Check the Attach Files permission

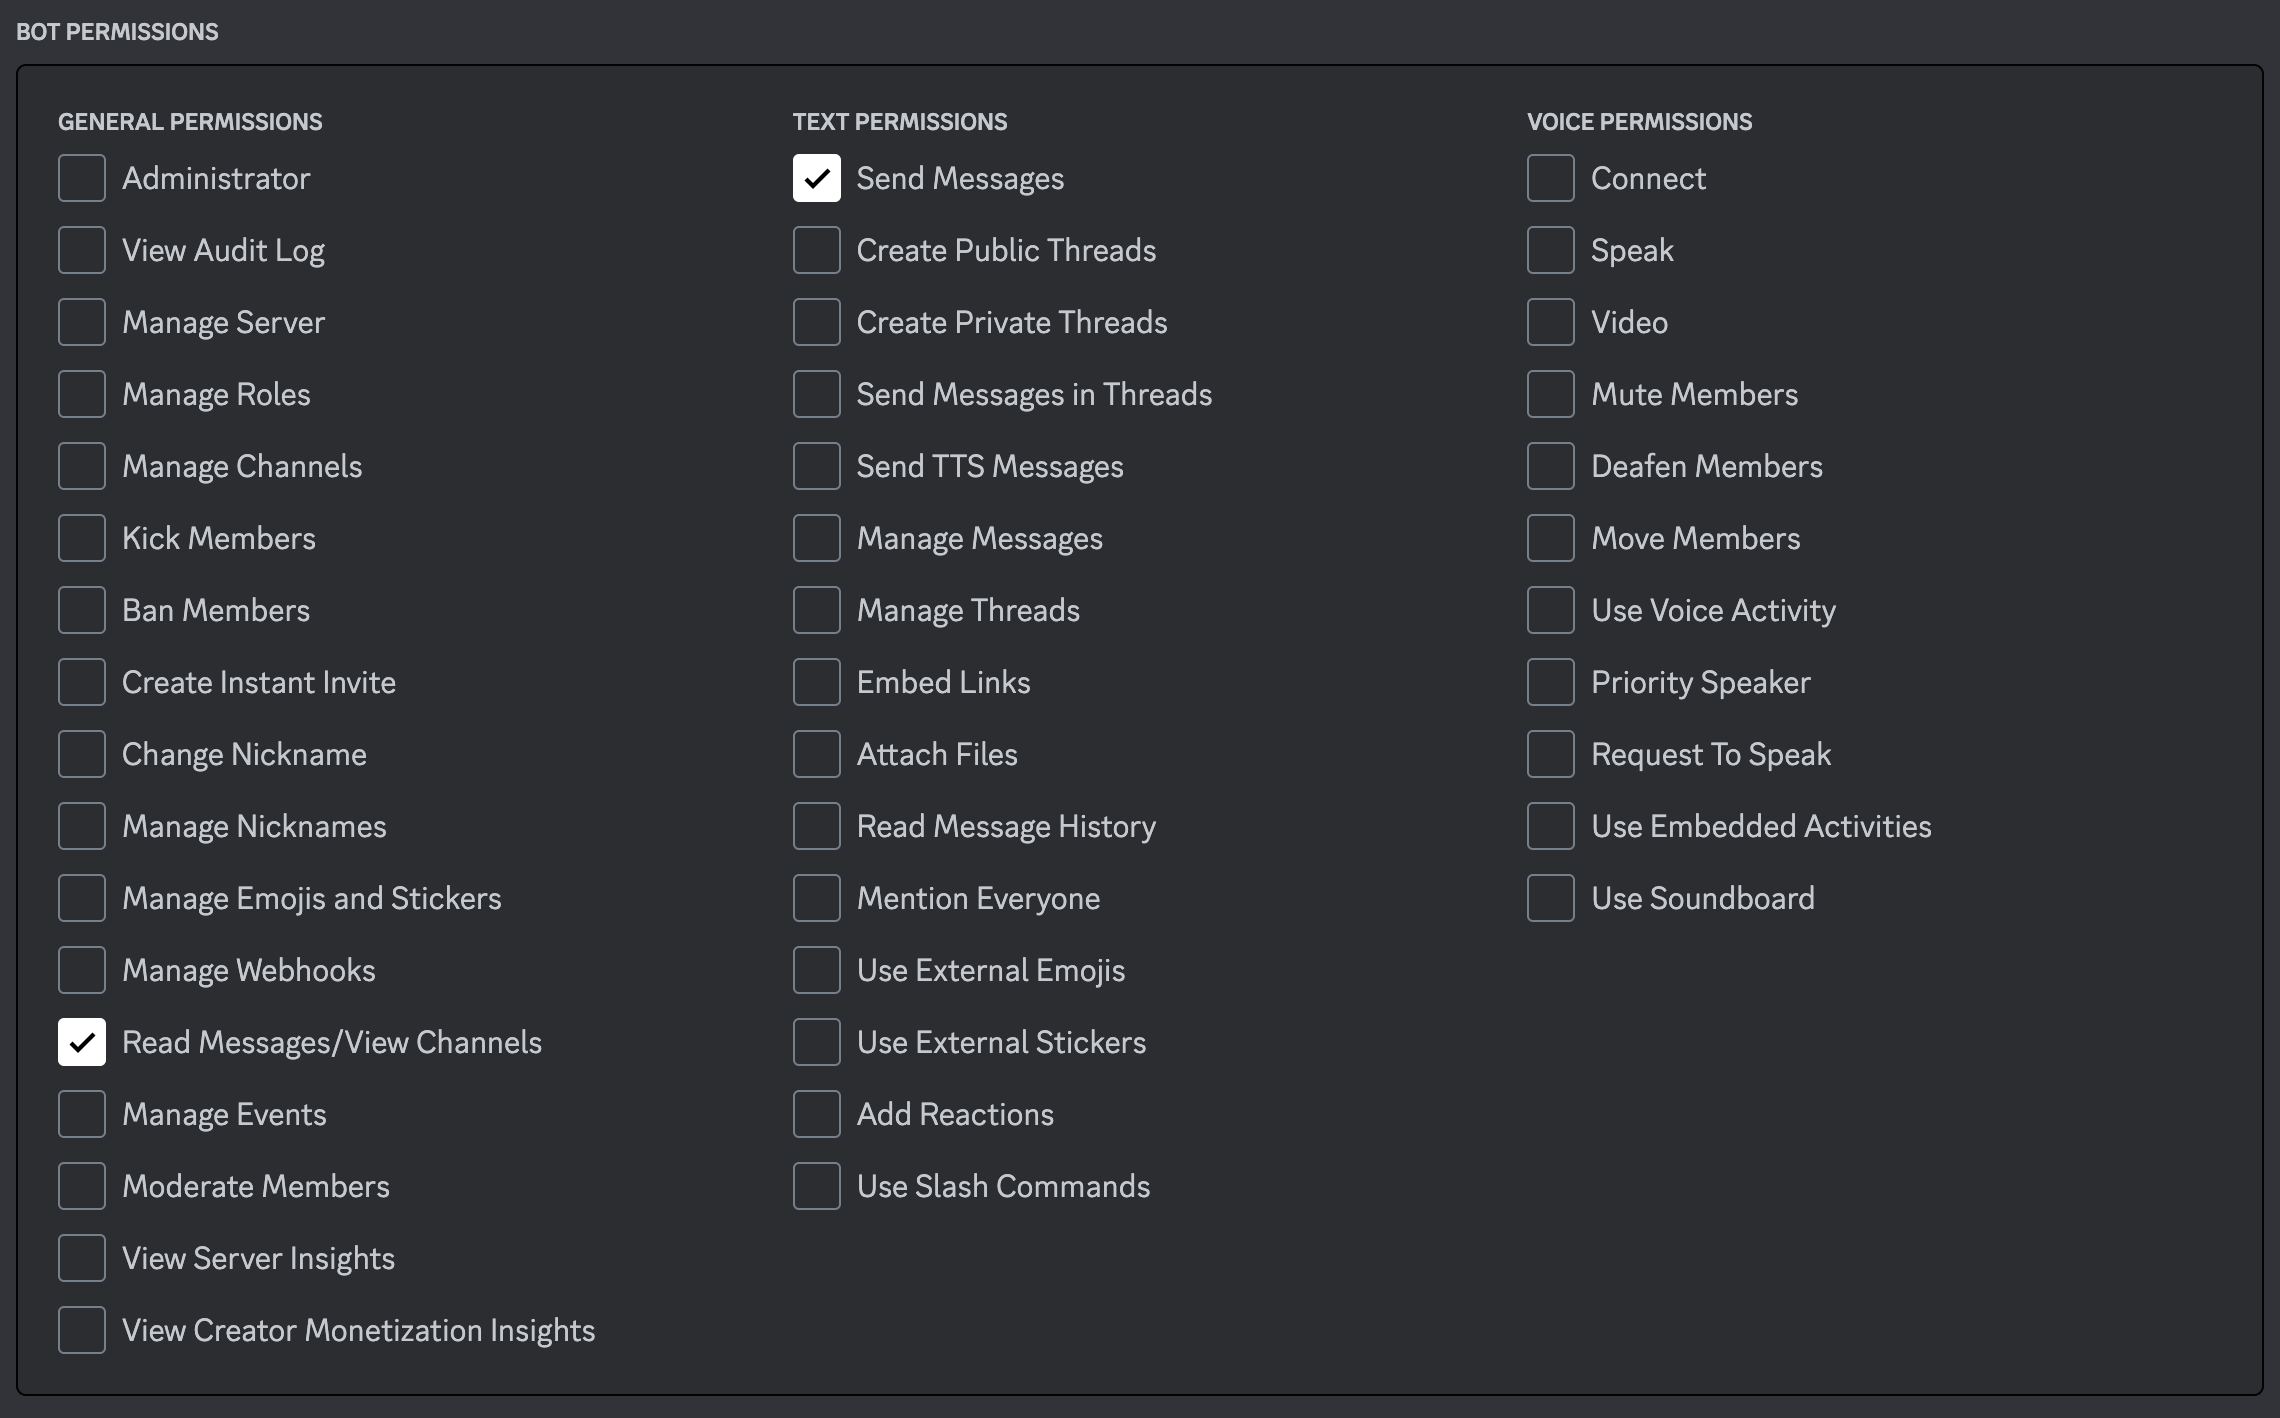point(816,754)
